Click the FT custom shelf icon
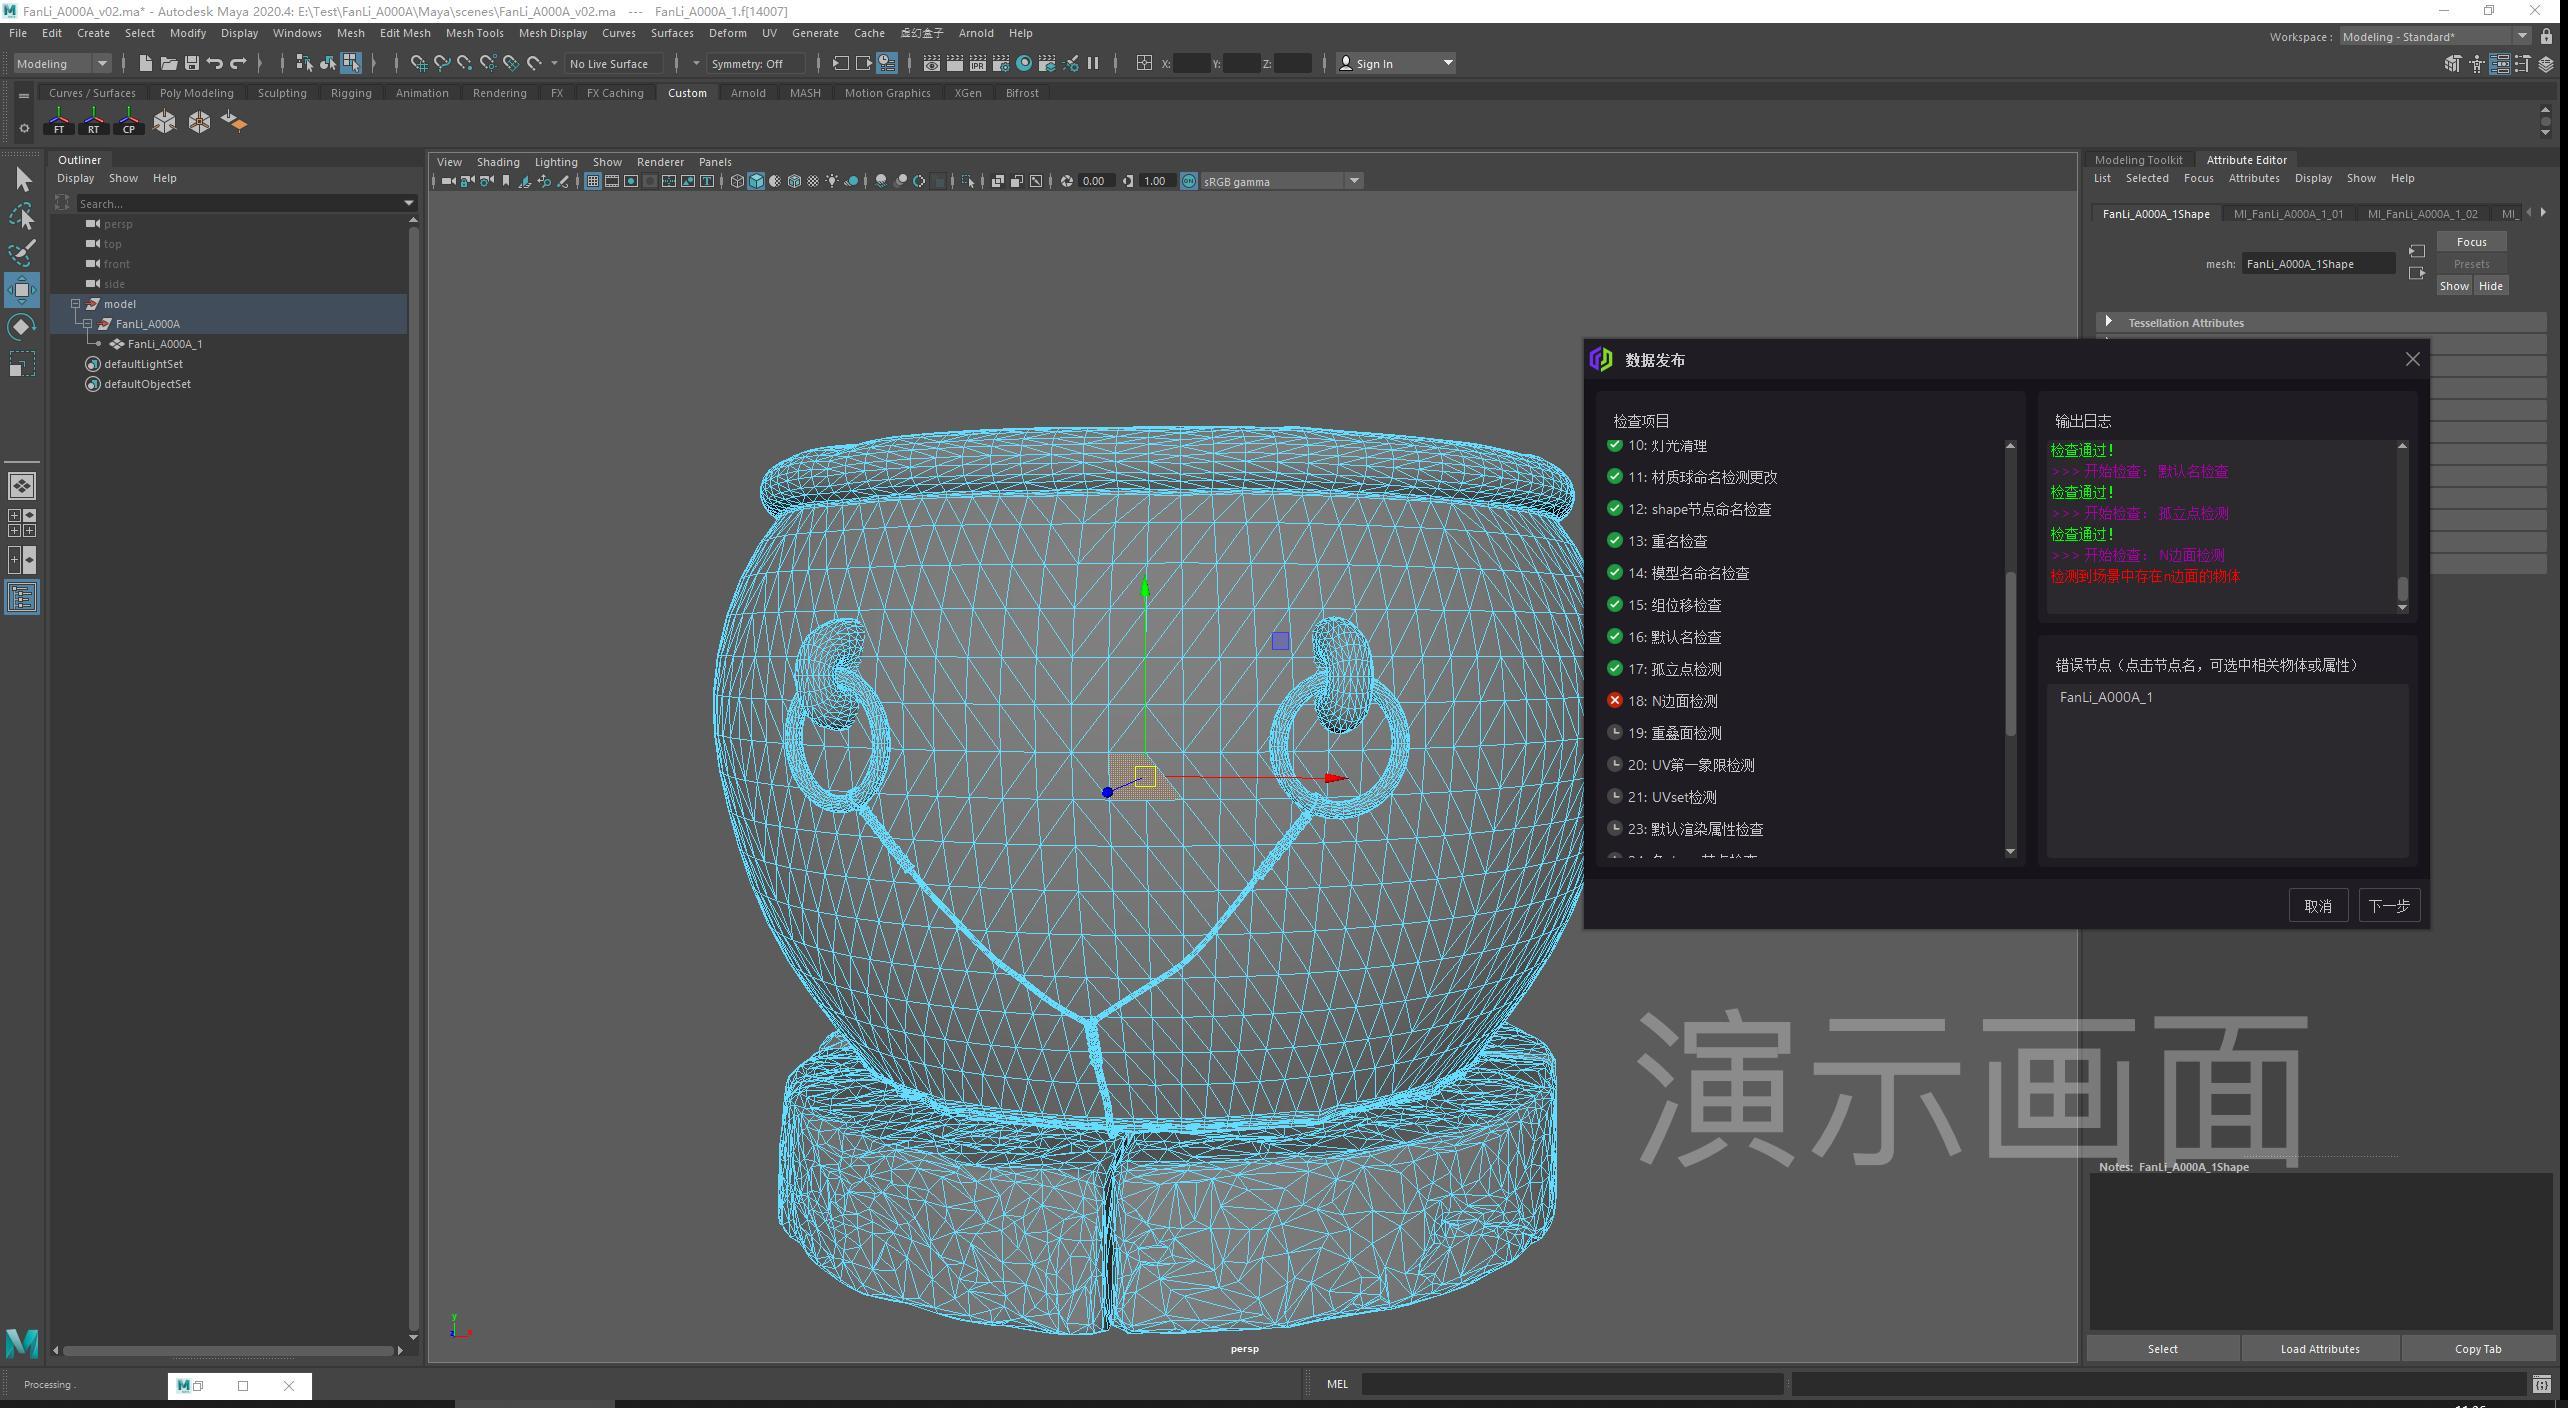The image size is (2568, 1408). [59, 121]
